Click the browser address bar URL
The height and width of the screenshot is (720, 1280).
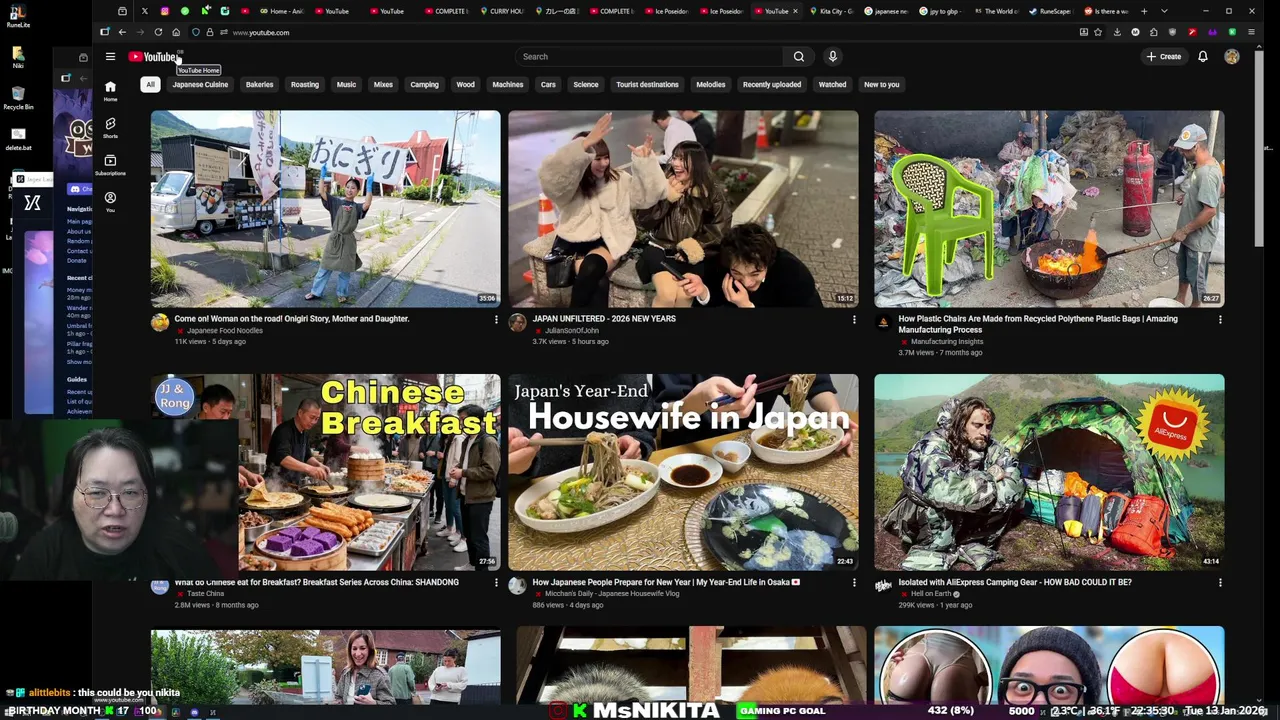[261, 32]
